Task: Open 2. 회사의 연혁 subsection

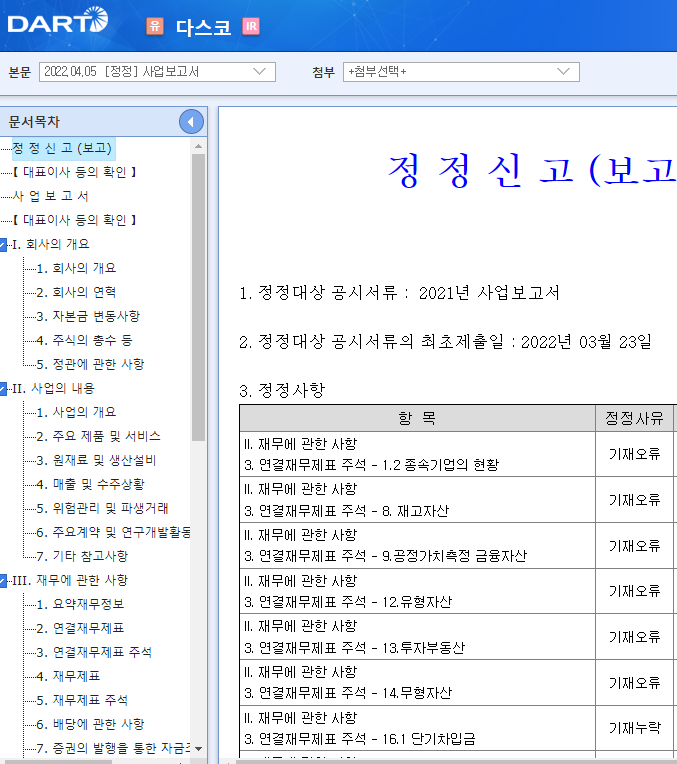Action: click(76, 292)
